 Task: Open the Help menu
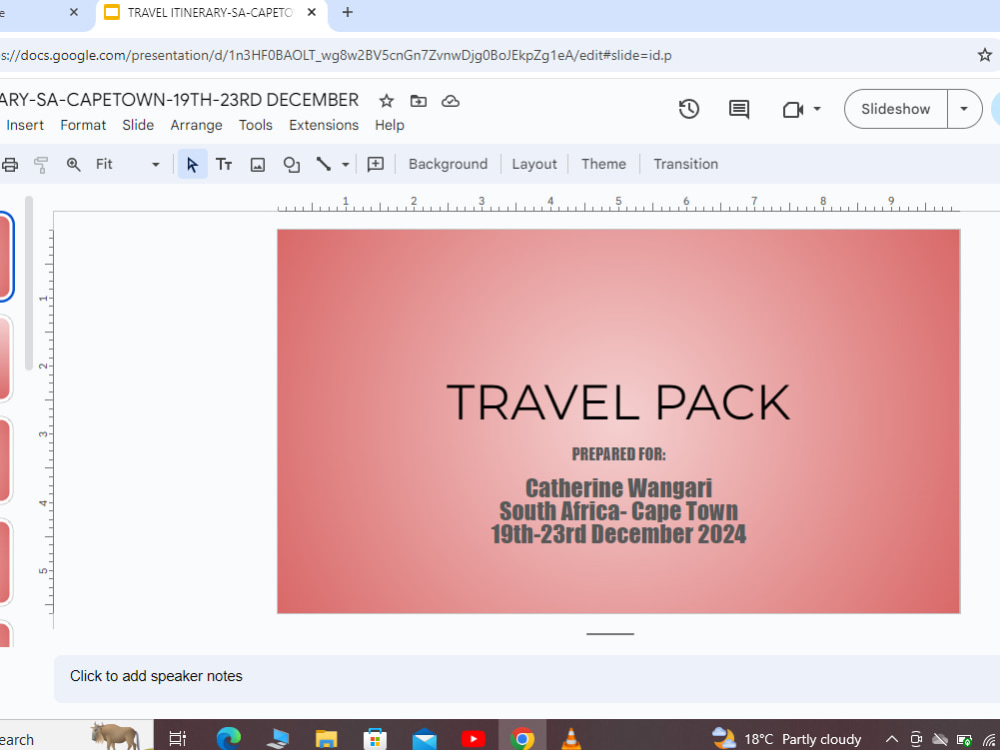coord(389,125)
